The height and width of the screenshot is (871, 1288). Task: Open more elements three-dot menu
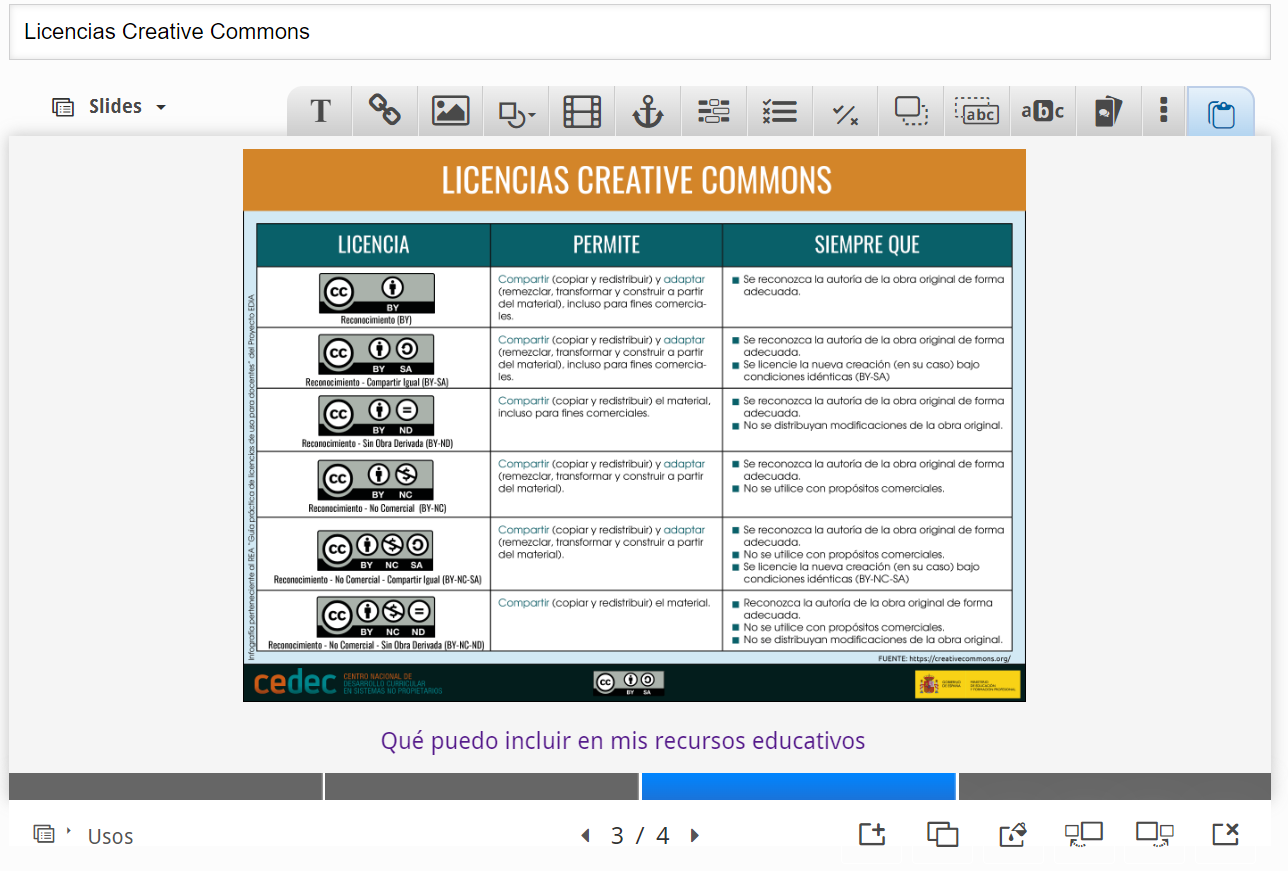1163,111
